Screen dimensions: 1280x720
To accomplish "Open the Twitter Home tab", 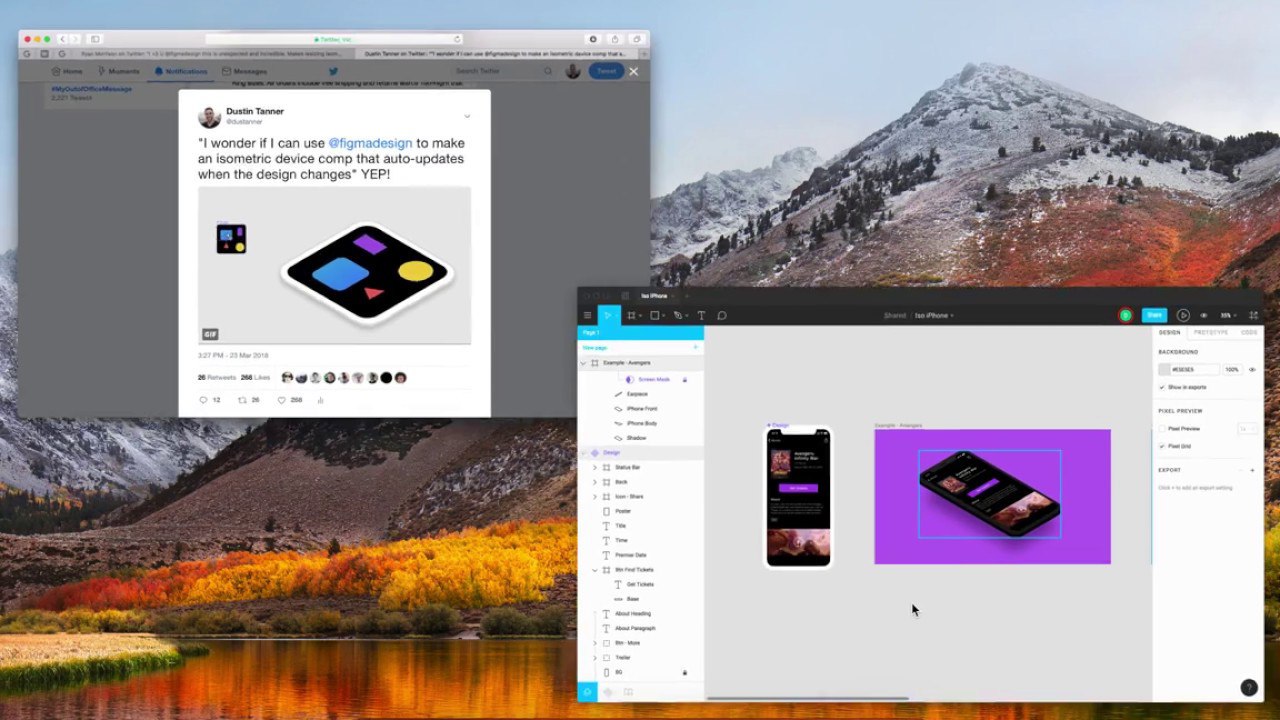I will pyautogui.click(x=67, y=71).
